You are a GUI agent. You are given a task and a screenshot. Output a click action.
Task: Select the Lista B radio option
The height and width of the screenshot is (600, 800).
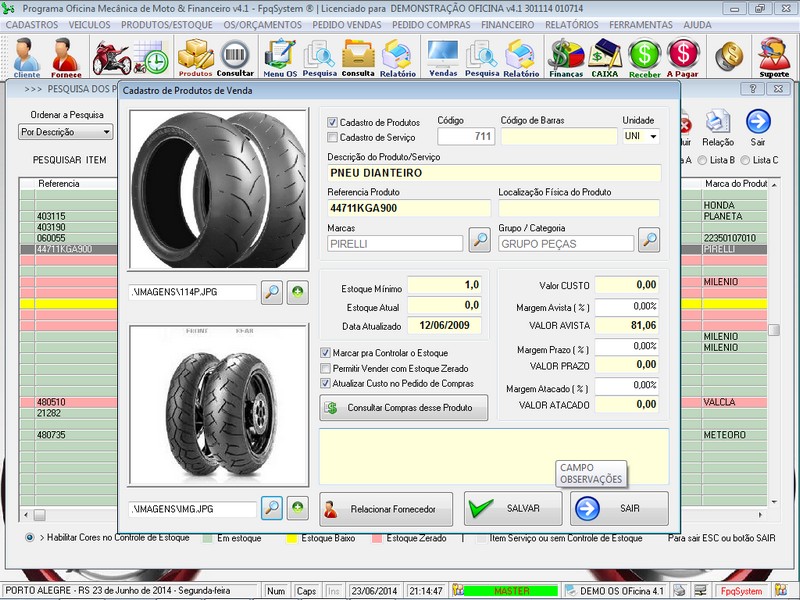coord(703,160)
